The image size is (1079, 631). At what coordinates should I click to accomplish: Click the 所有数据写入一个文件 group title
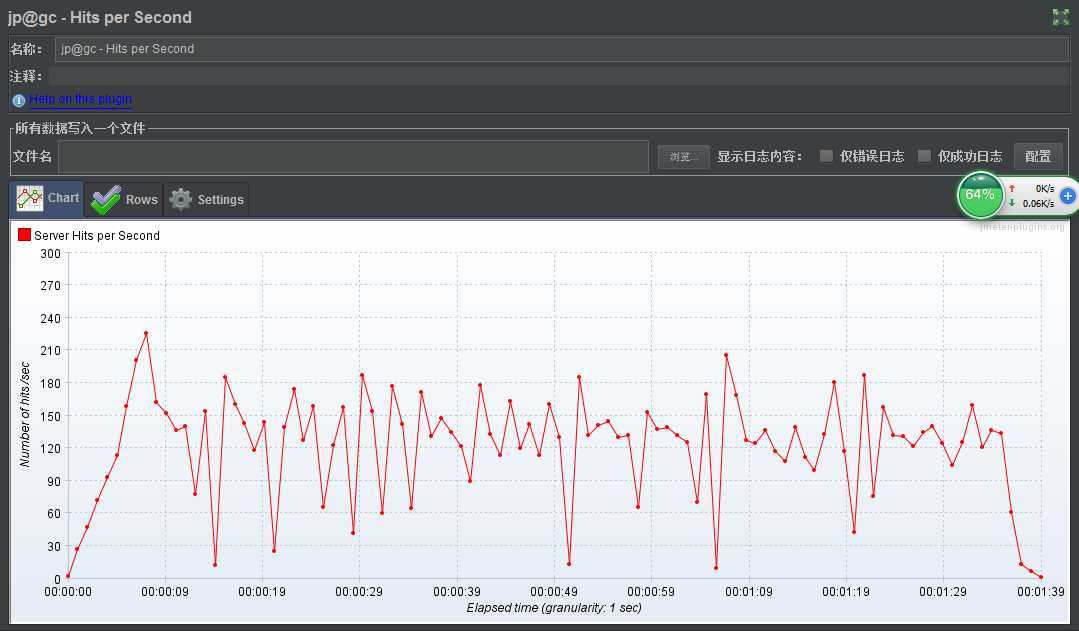80,128
